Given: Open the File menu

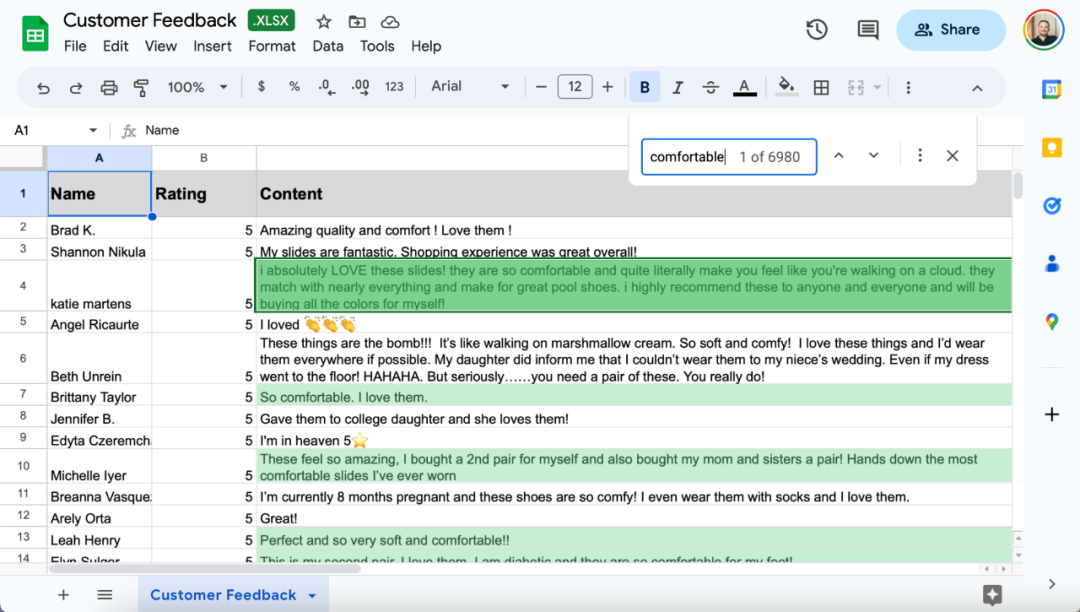Looking at the screenshot, I should coord(75,46).
